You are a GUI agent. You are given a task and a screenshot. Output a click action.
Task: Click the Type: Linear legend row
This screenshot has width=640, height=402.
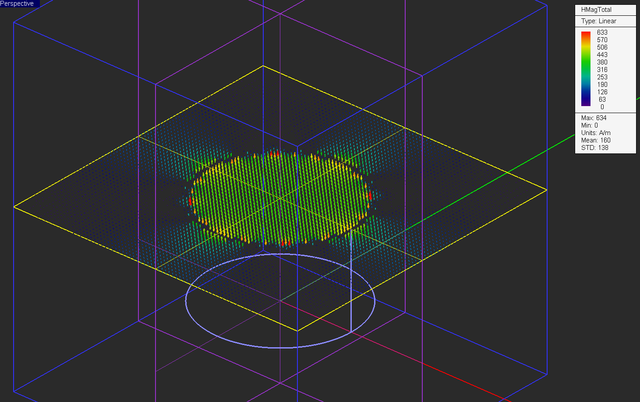pyautogui.click(x=599, y=21)
